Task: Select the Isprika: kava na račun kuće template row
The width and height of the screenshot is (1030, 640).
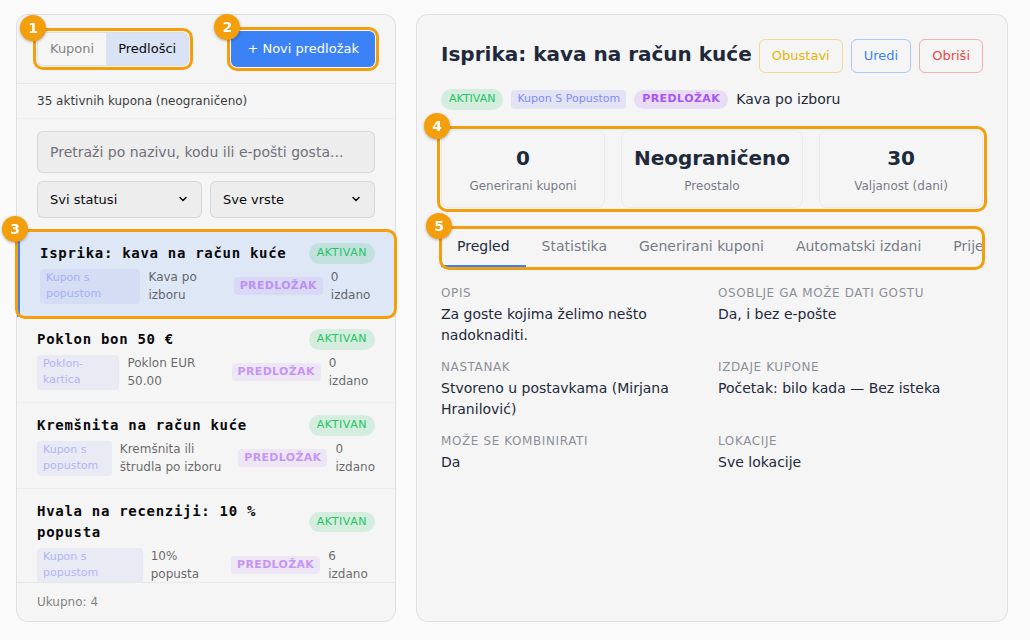Action: pos(206,273)
